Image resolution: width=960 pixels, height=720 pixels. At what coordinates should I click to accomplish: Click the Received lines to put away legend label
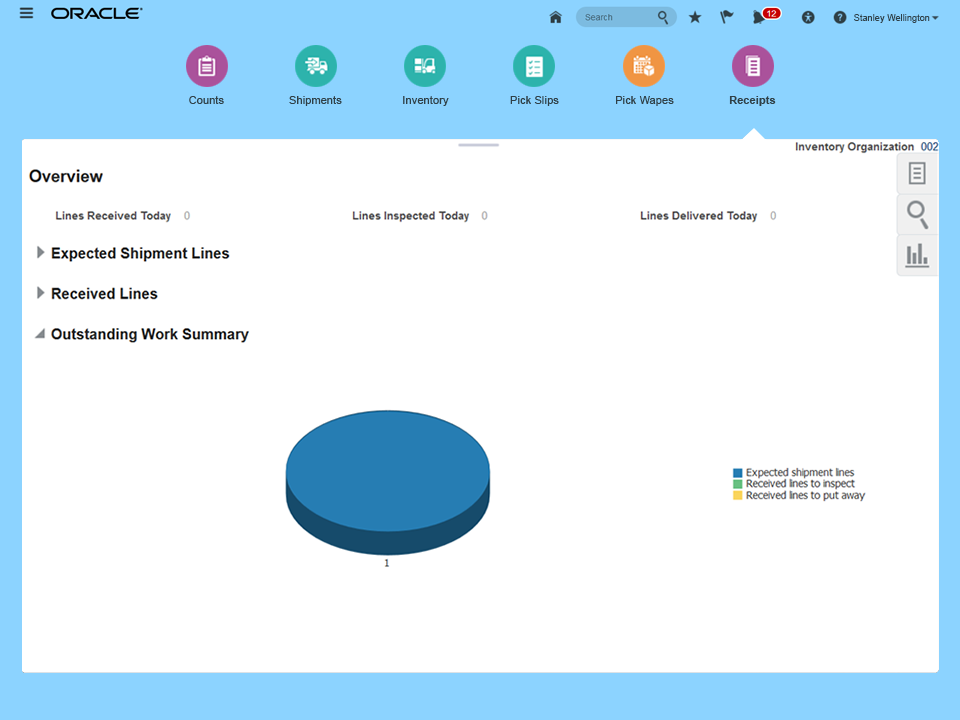click(x=805, y=495)
